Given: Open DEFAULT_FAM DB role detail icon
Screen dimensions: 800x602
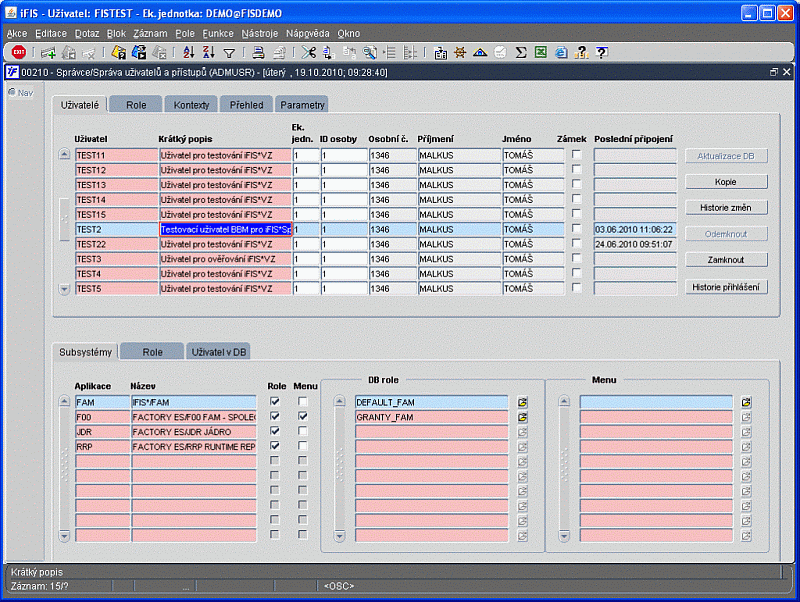Looking at the screenshot, I should pyautogui.click(x=522, y=402).
